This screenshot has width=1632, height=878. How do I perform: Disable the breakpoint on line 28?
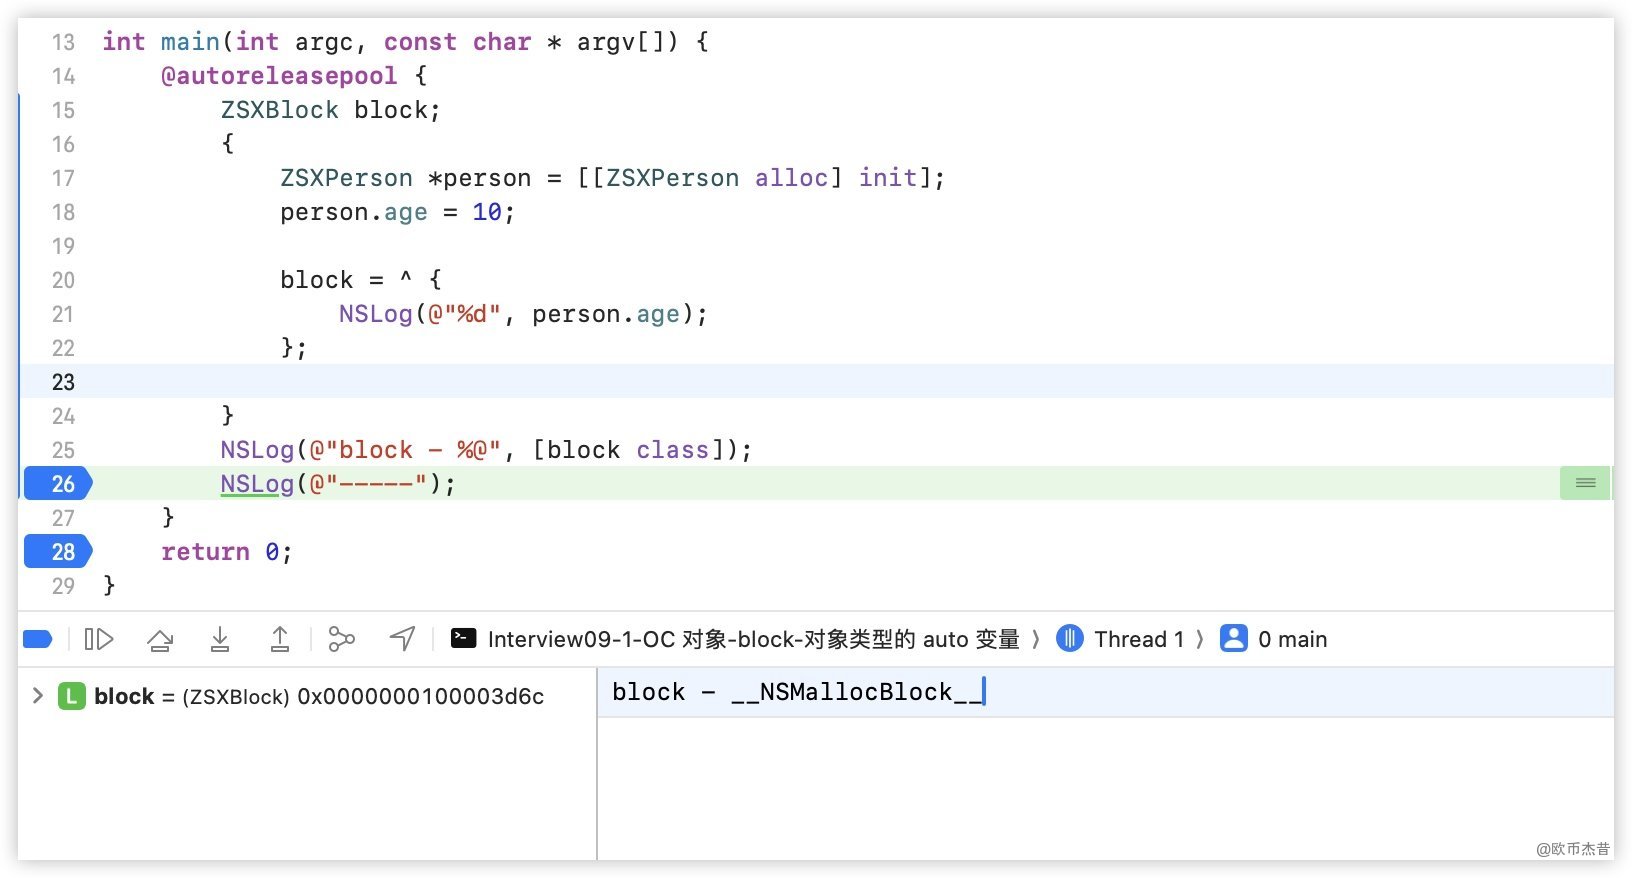point(58,552)
